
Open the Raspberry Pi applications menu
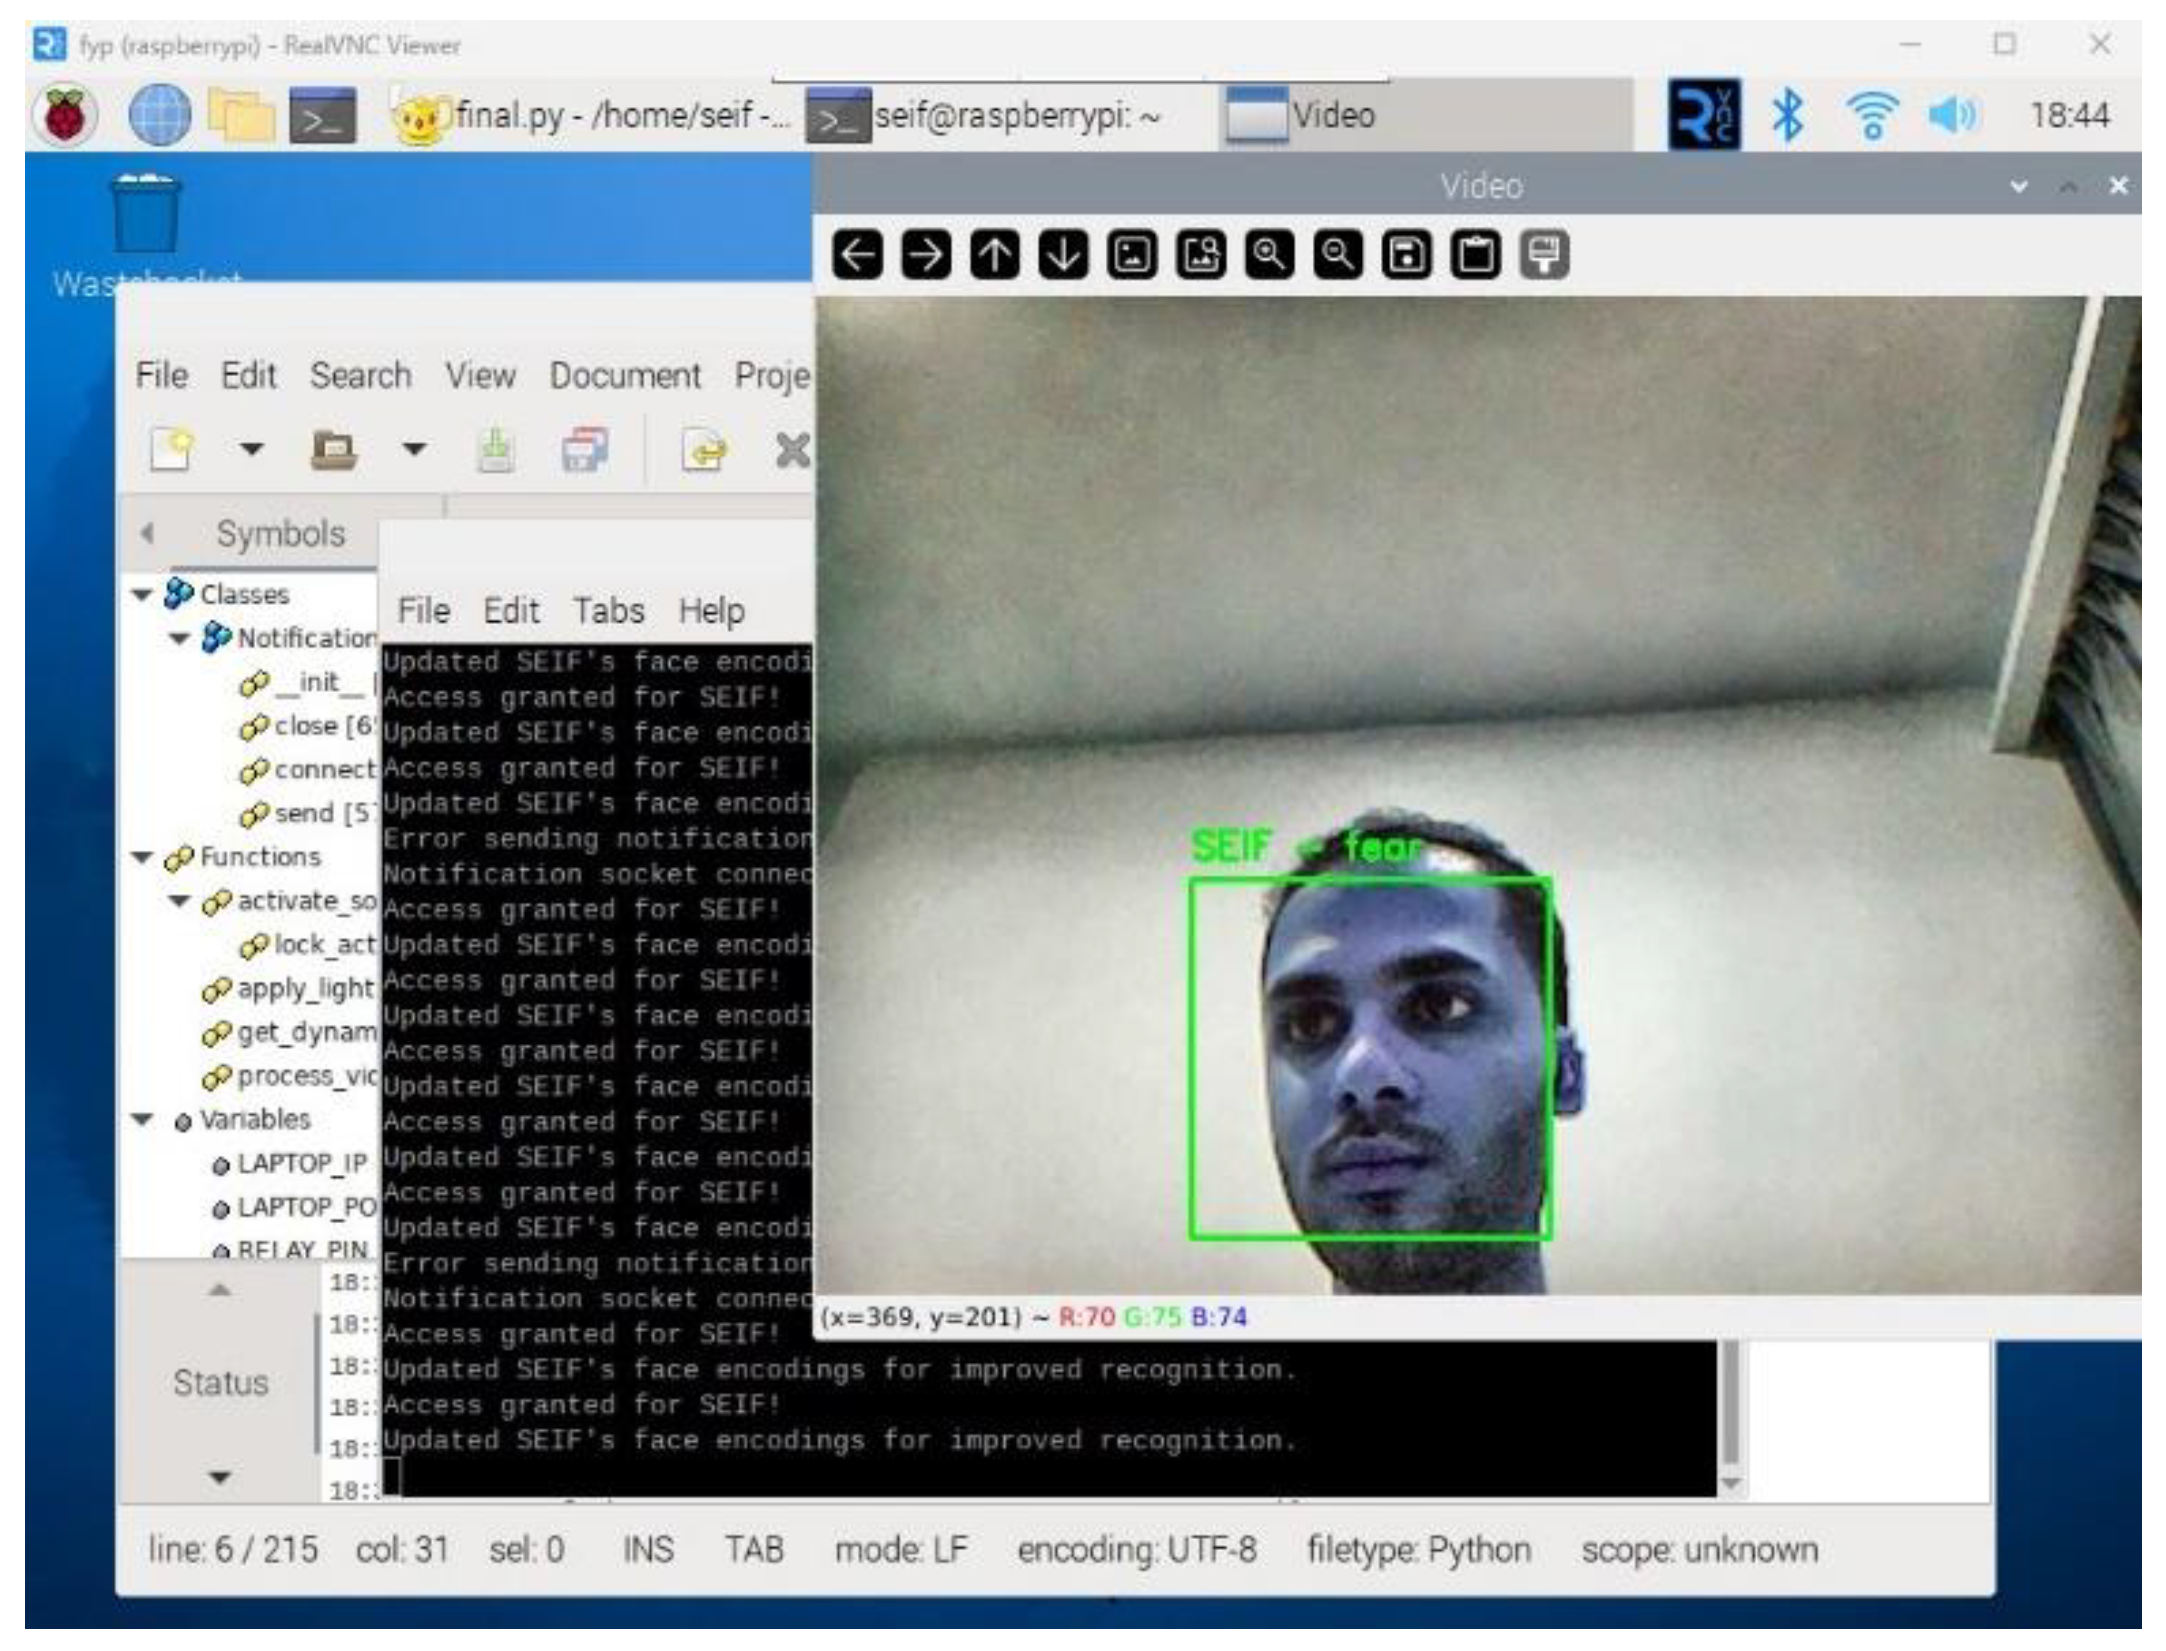(66, 115)
